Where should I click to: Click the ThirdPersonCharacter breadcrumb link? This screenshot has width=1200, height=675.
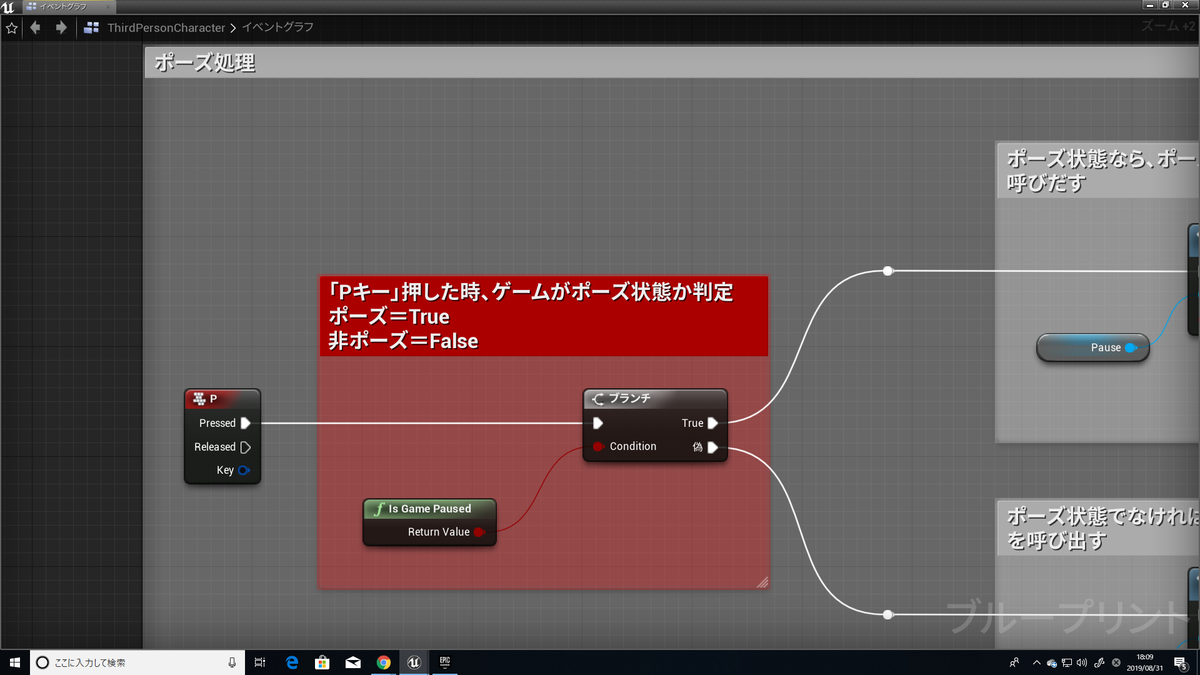[x=166, y=27]
